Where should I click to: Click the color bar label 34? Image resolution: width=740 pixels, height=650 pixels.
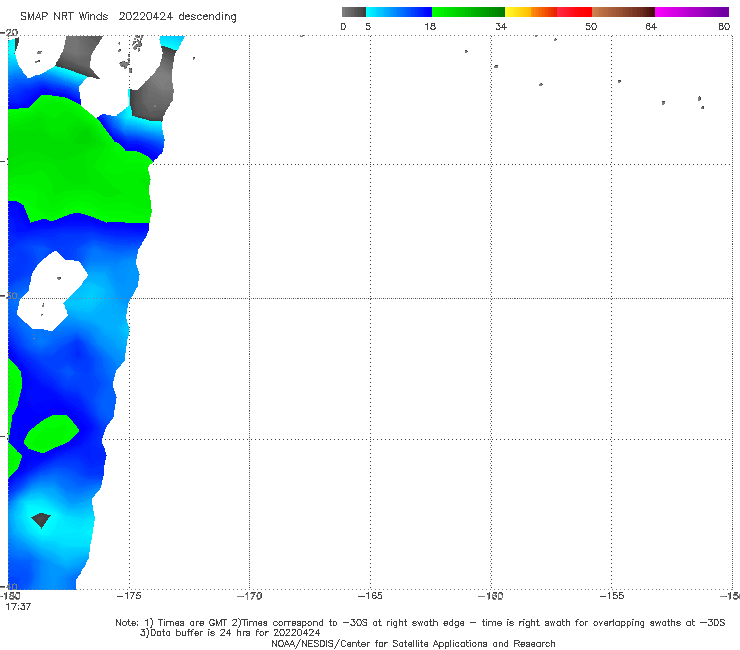[x=501, y=26]
